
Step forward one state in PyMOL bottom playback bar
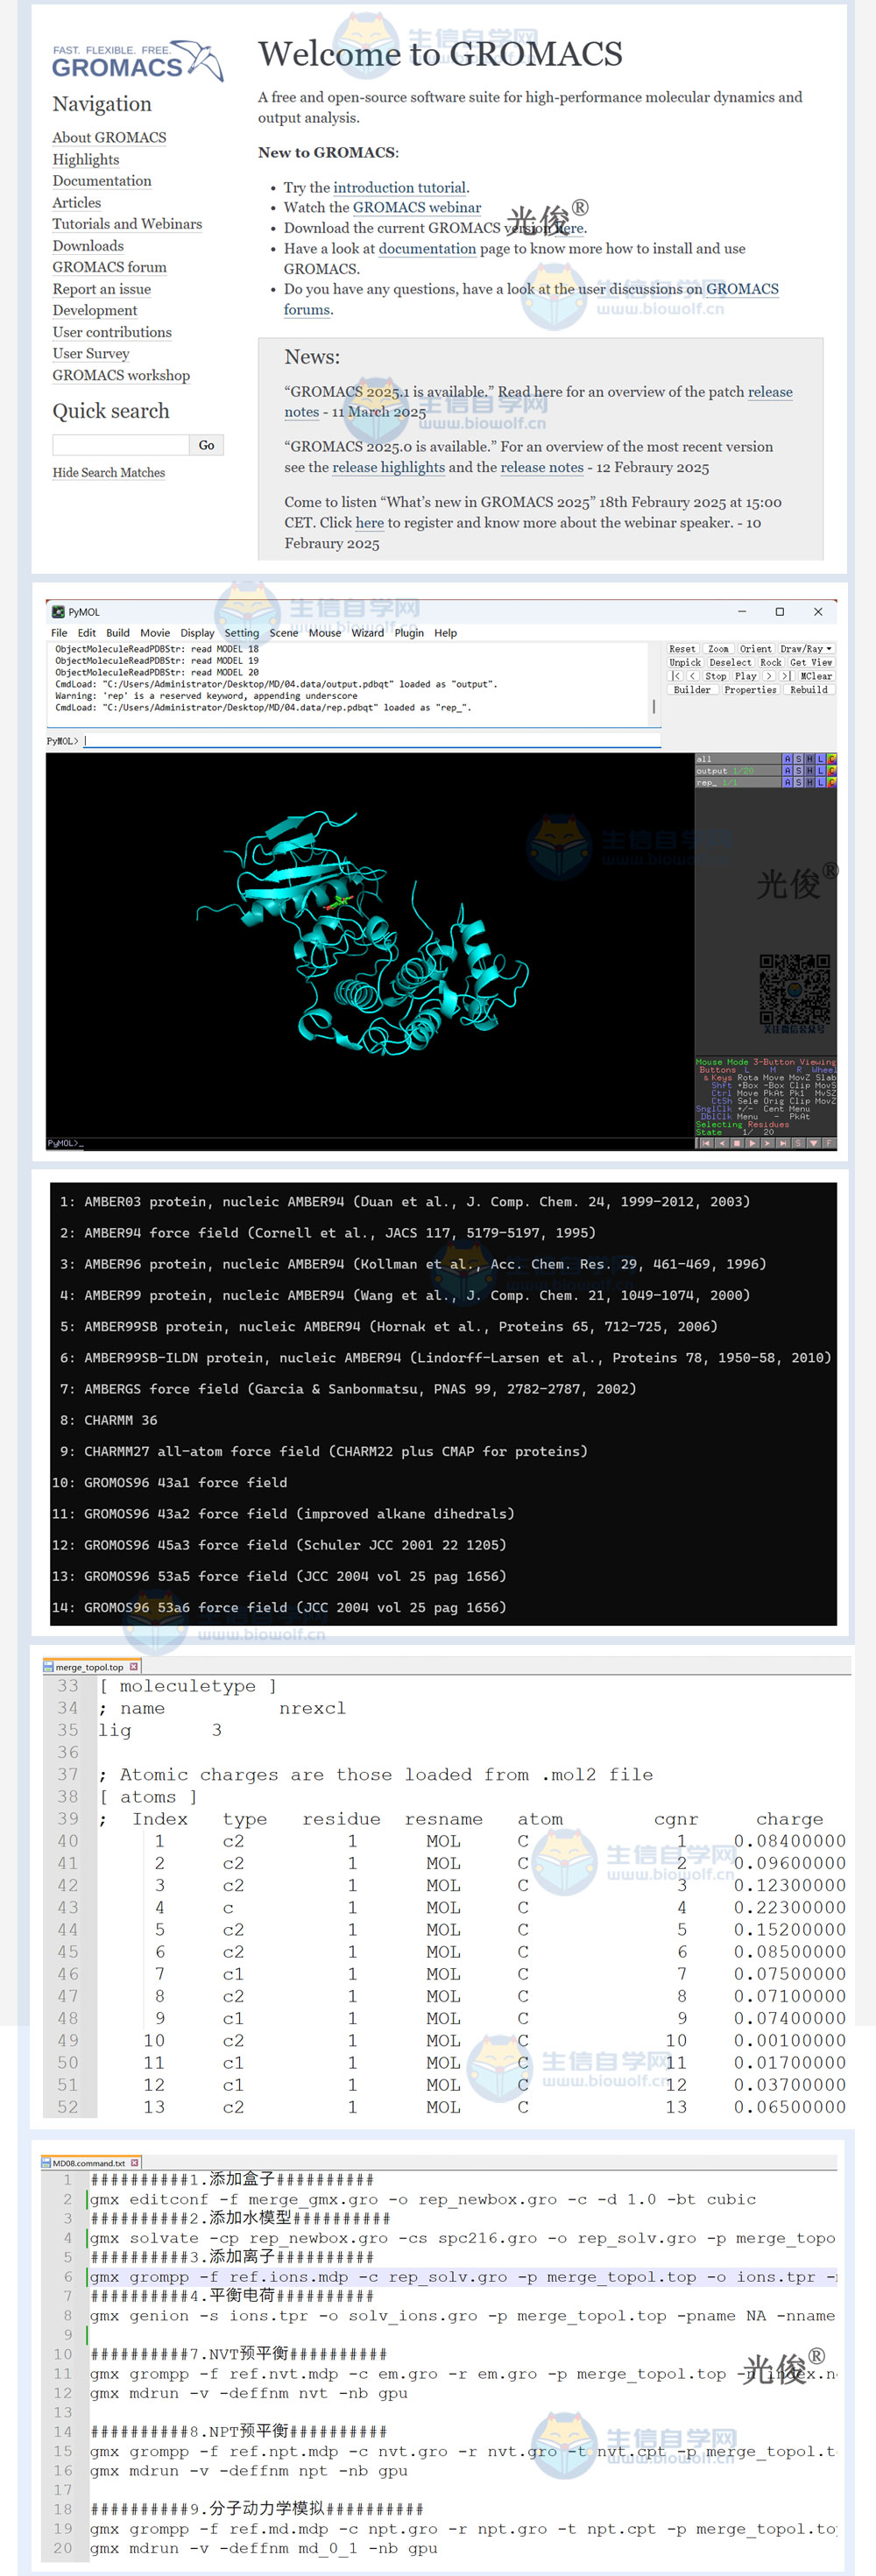click(767, 1143)
